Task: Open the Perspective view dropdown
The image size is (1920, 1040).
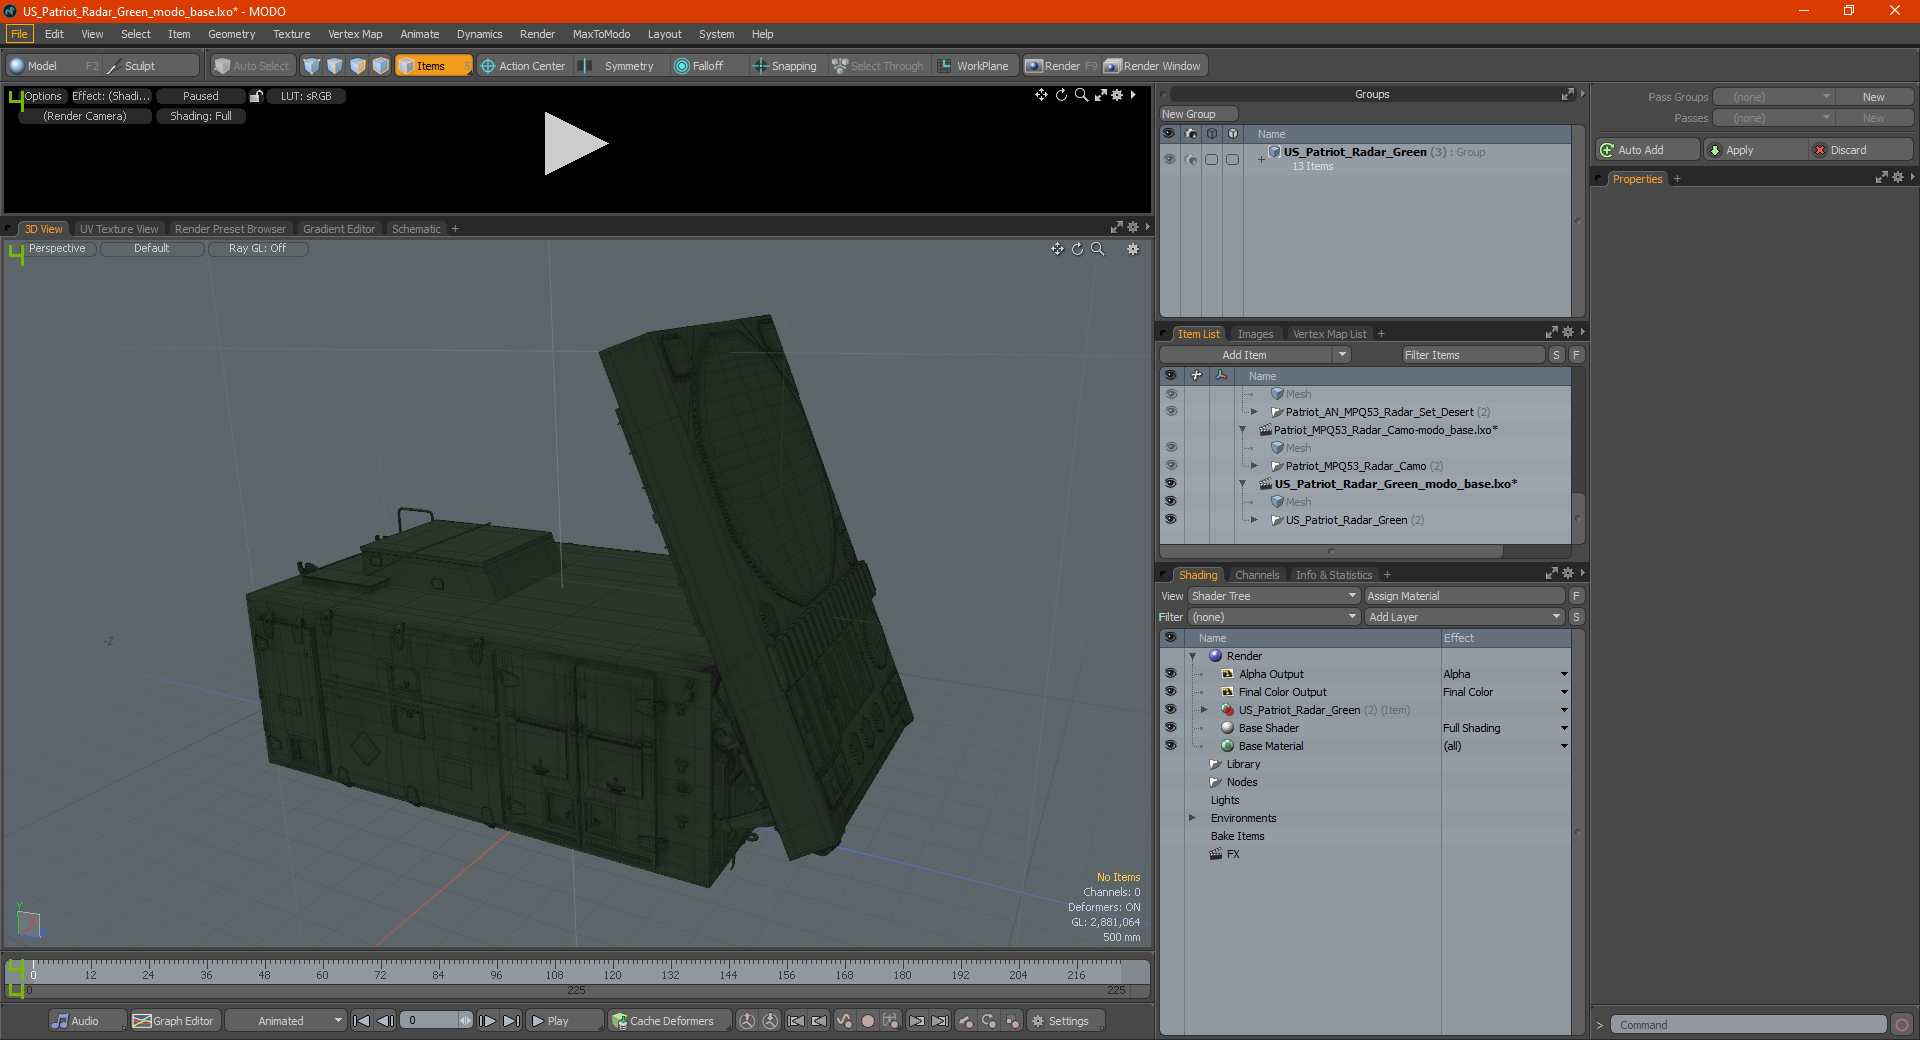Action: pyautogui.click(x=57, y=249)
